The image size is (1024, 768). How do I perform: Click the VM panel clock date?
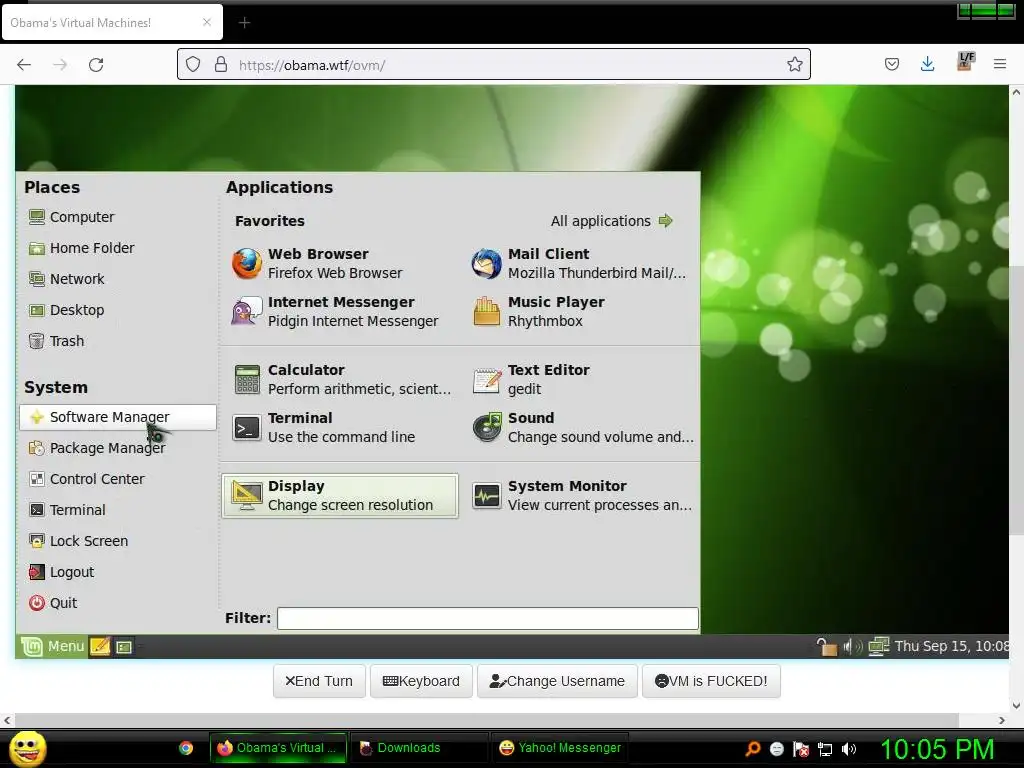tap(951, 646)
